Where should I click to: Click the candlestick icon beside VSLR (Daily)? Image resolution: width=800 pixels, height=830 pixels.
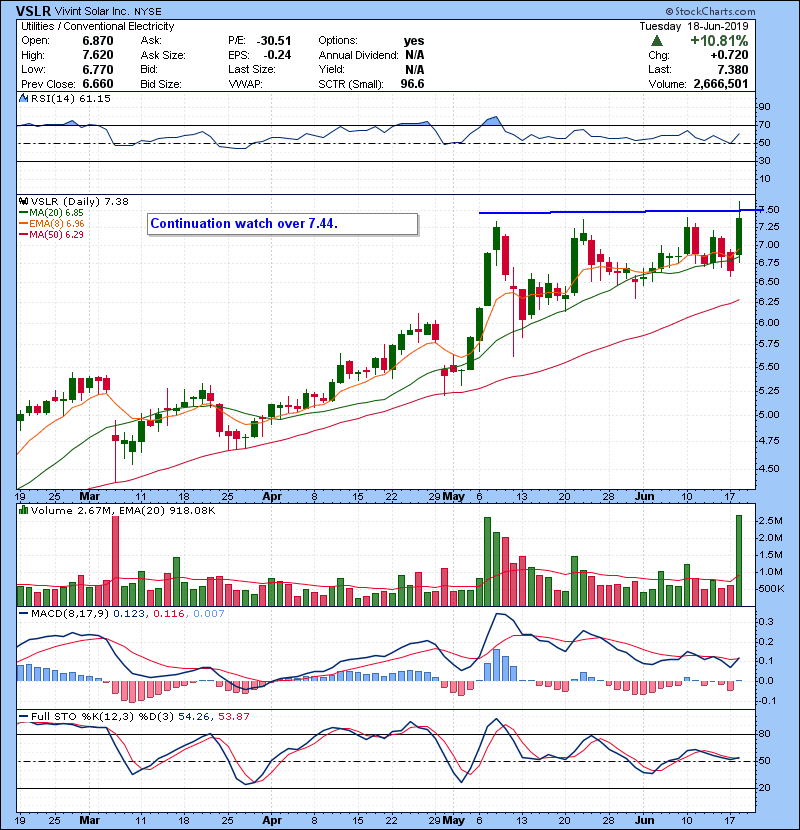24,201
